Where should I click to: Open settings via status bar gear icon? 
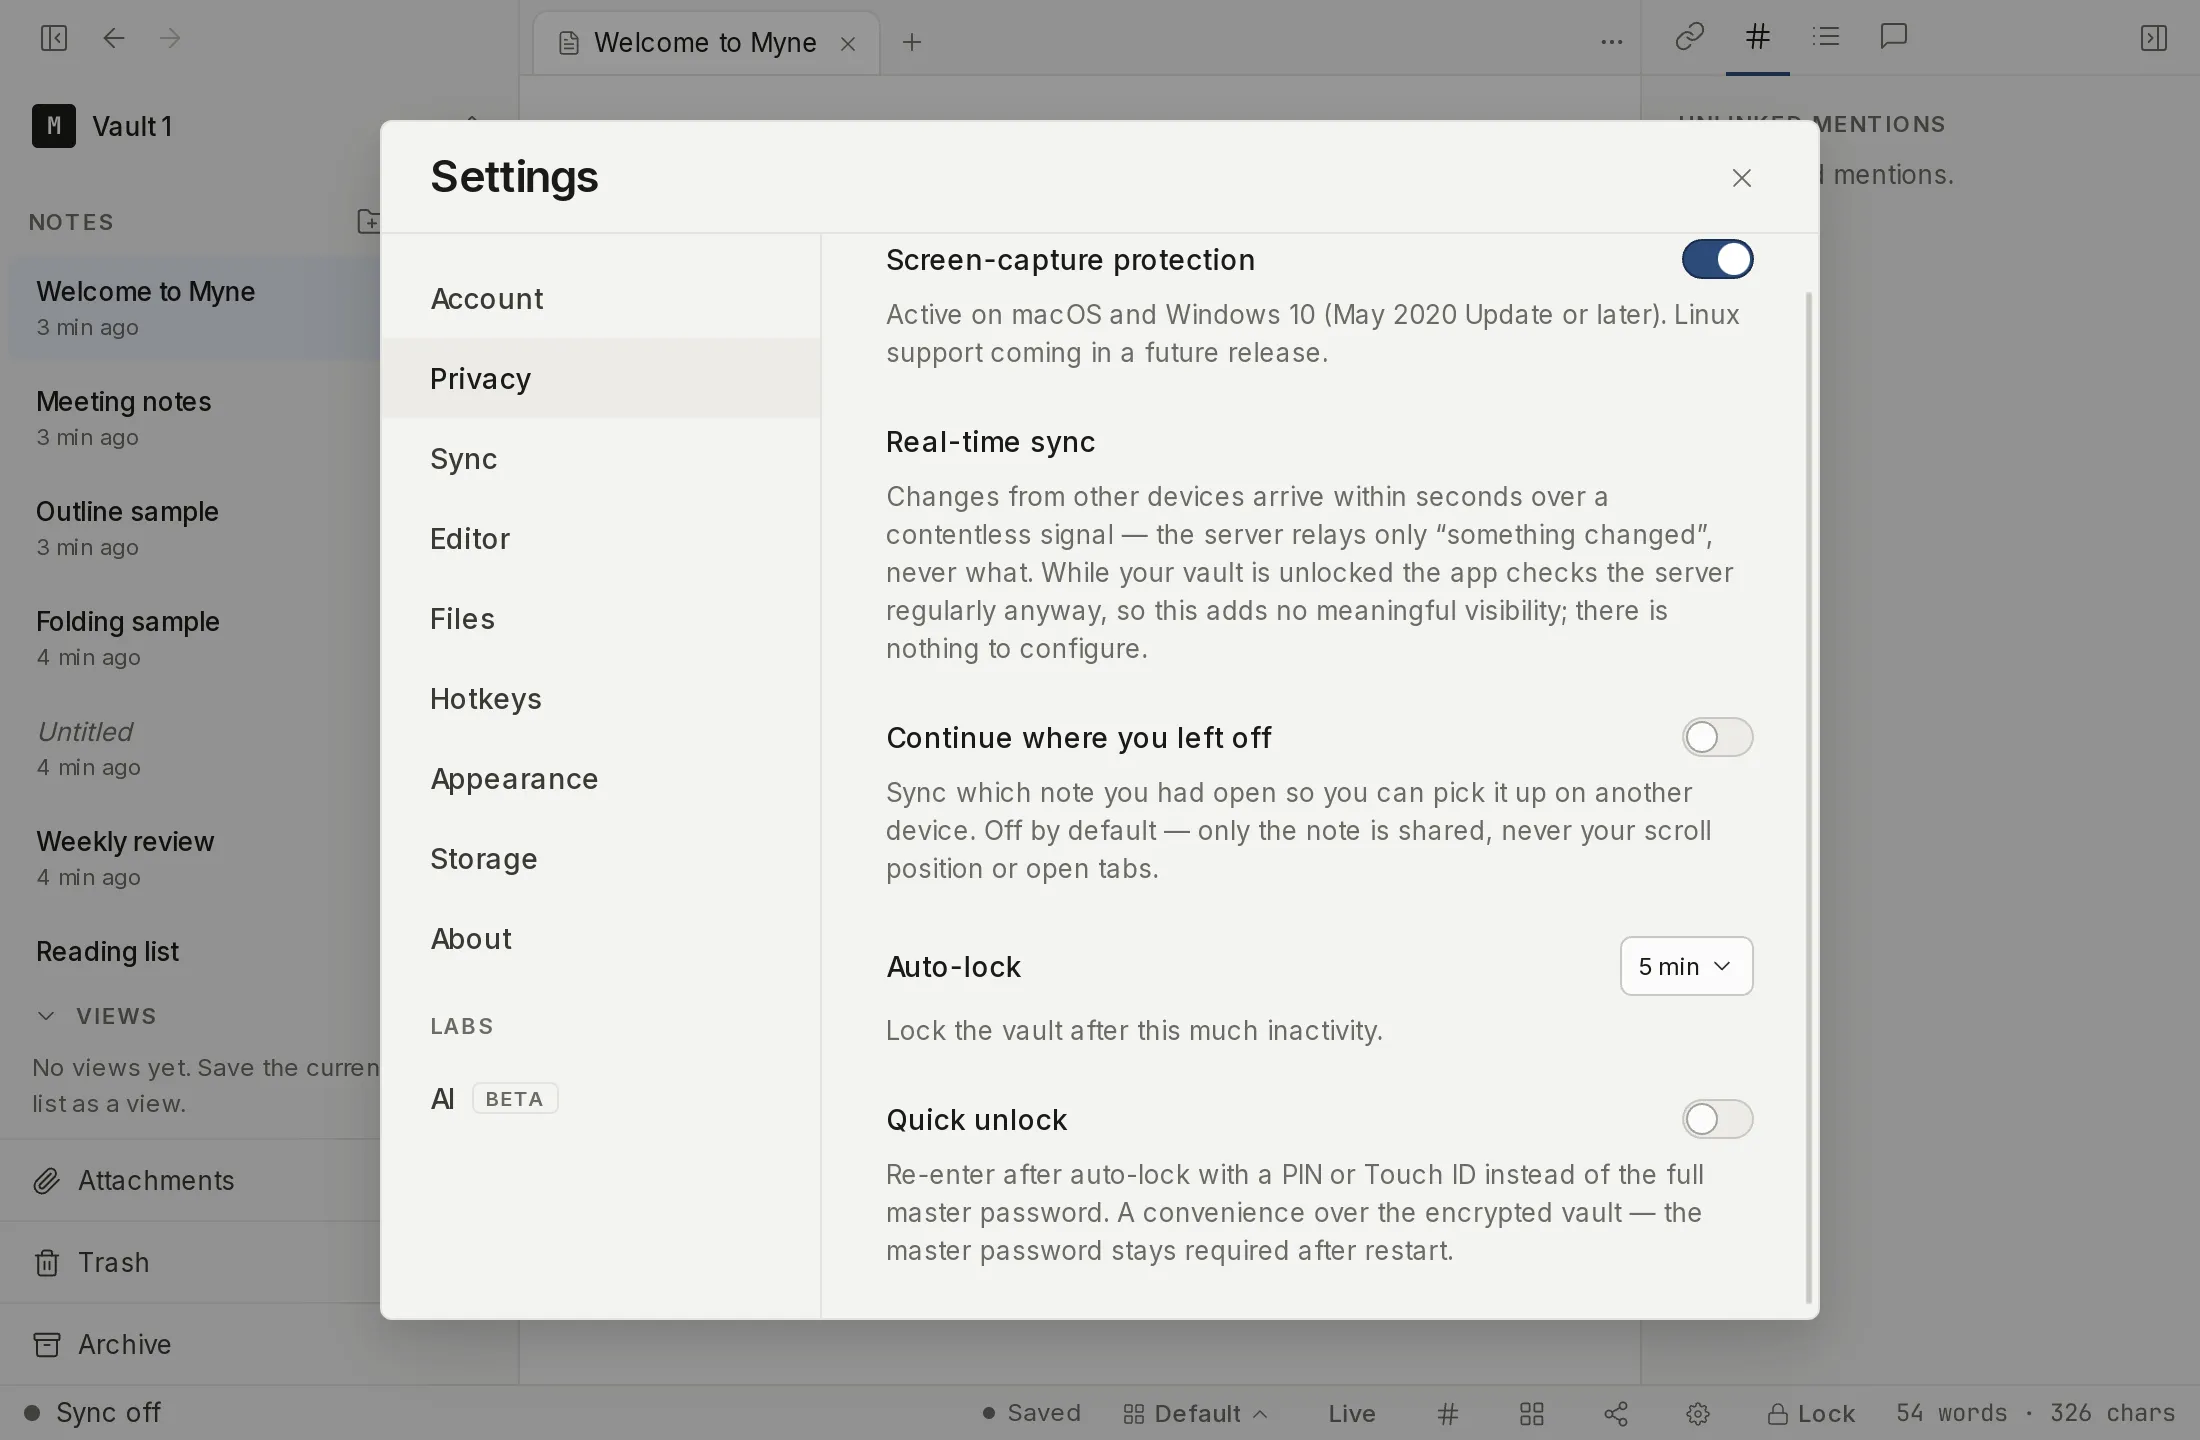click(x=1698, y=1413)
